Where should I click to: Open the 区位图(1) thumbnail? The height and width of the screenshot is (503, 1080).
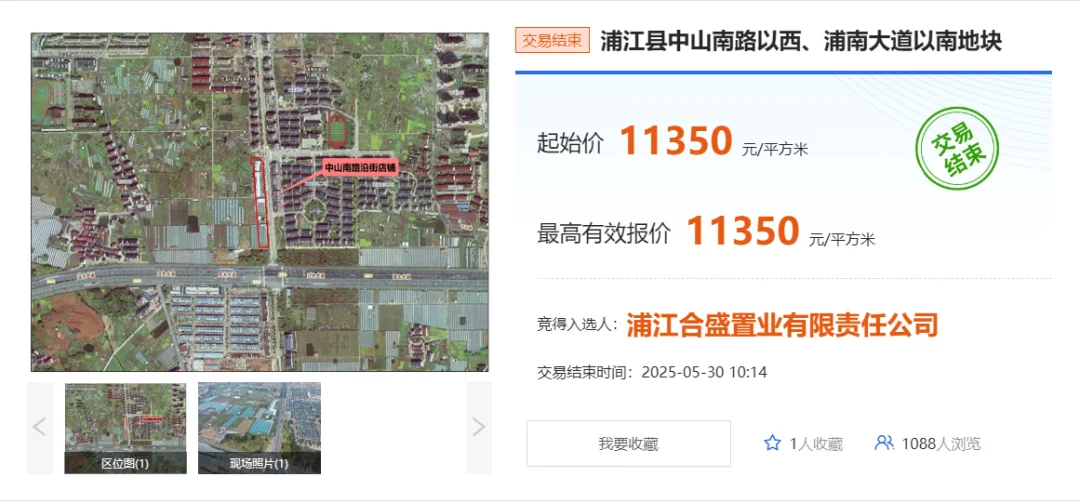click(x=125, y=428)
